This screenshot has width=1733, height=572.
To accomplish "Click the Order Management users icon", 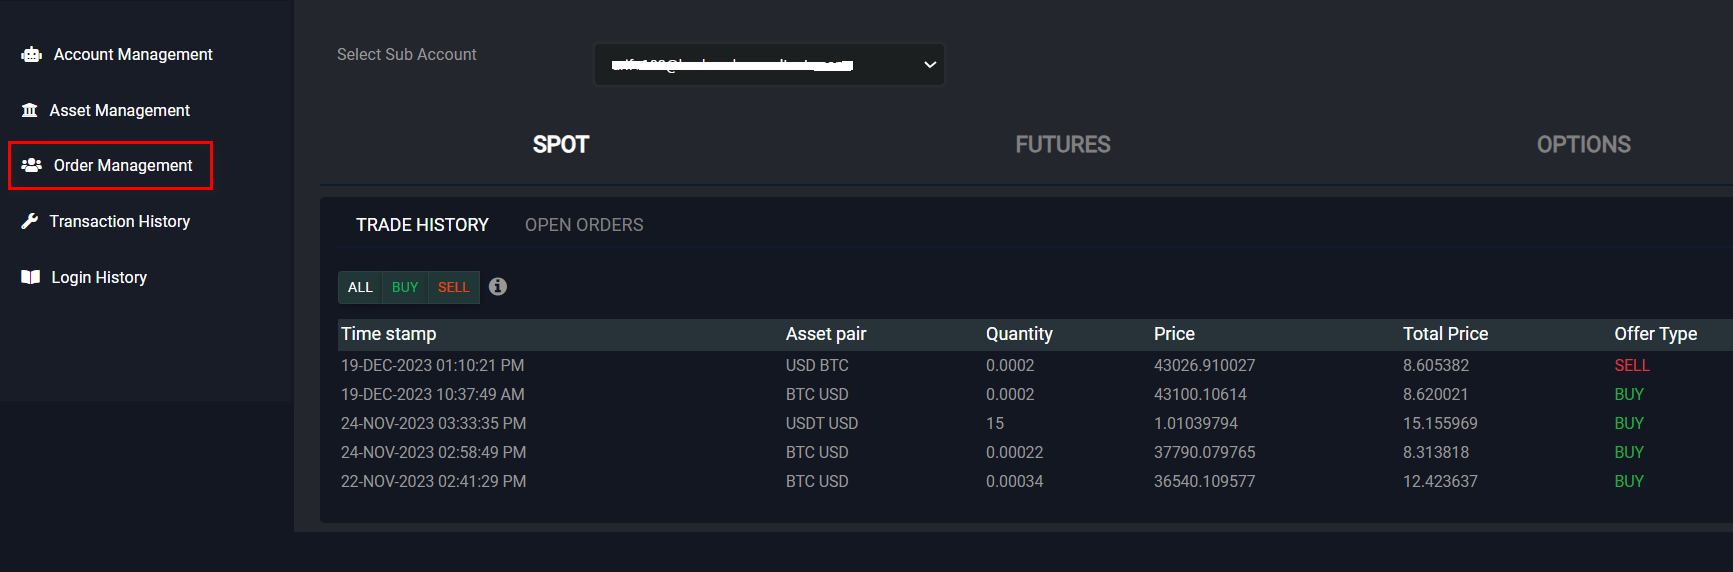I will (32, 165).
